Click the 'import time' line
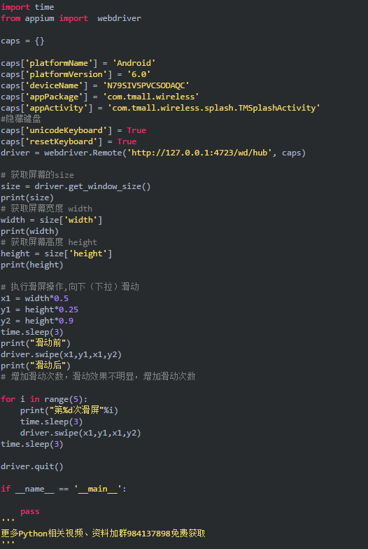The width and height of the screenshot is (368, 549). [27, 7]
